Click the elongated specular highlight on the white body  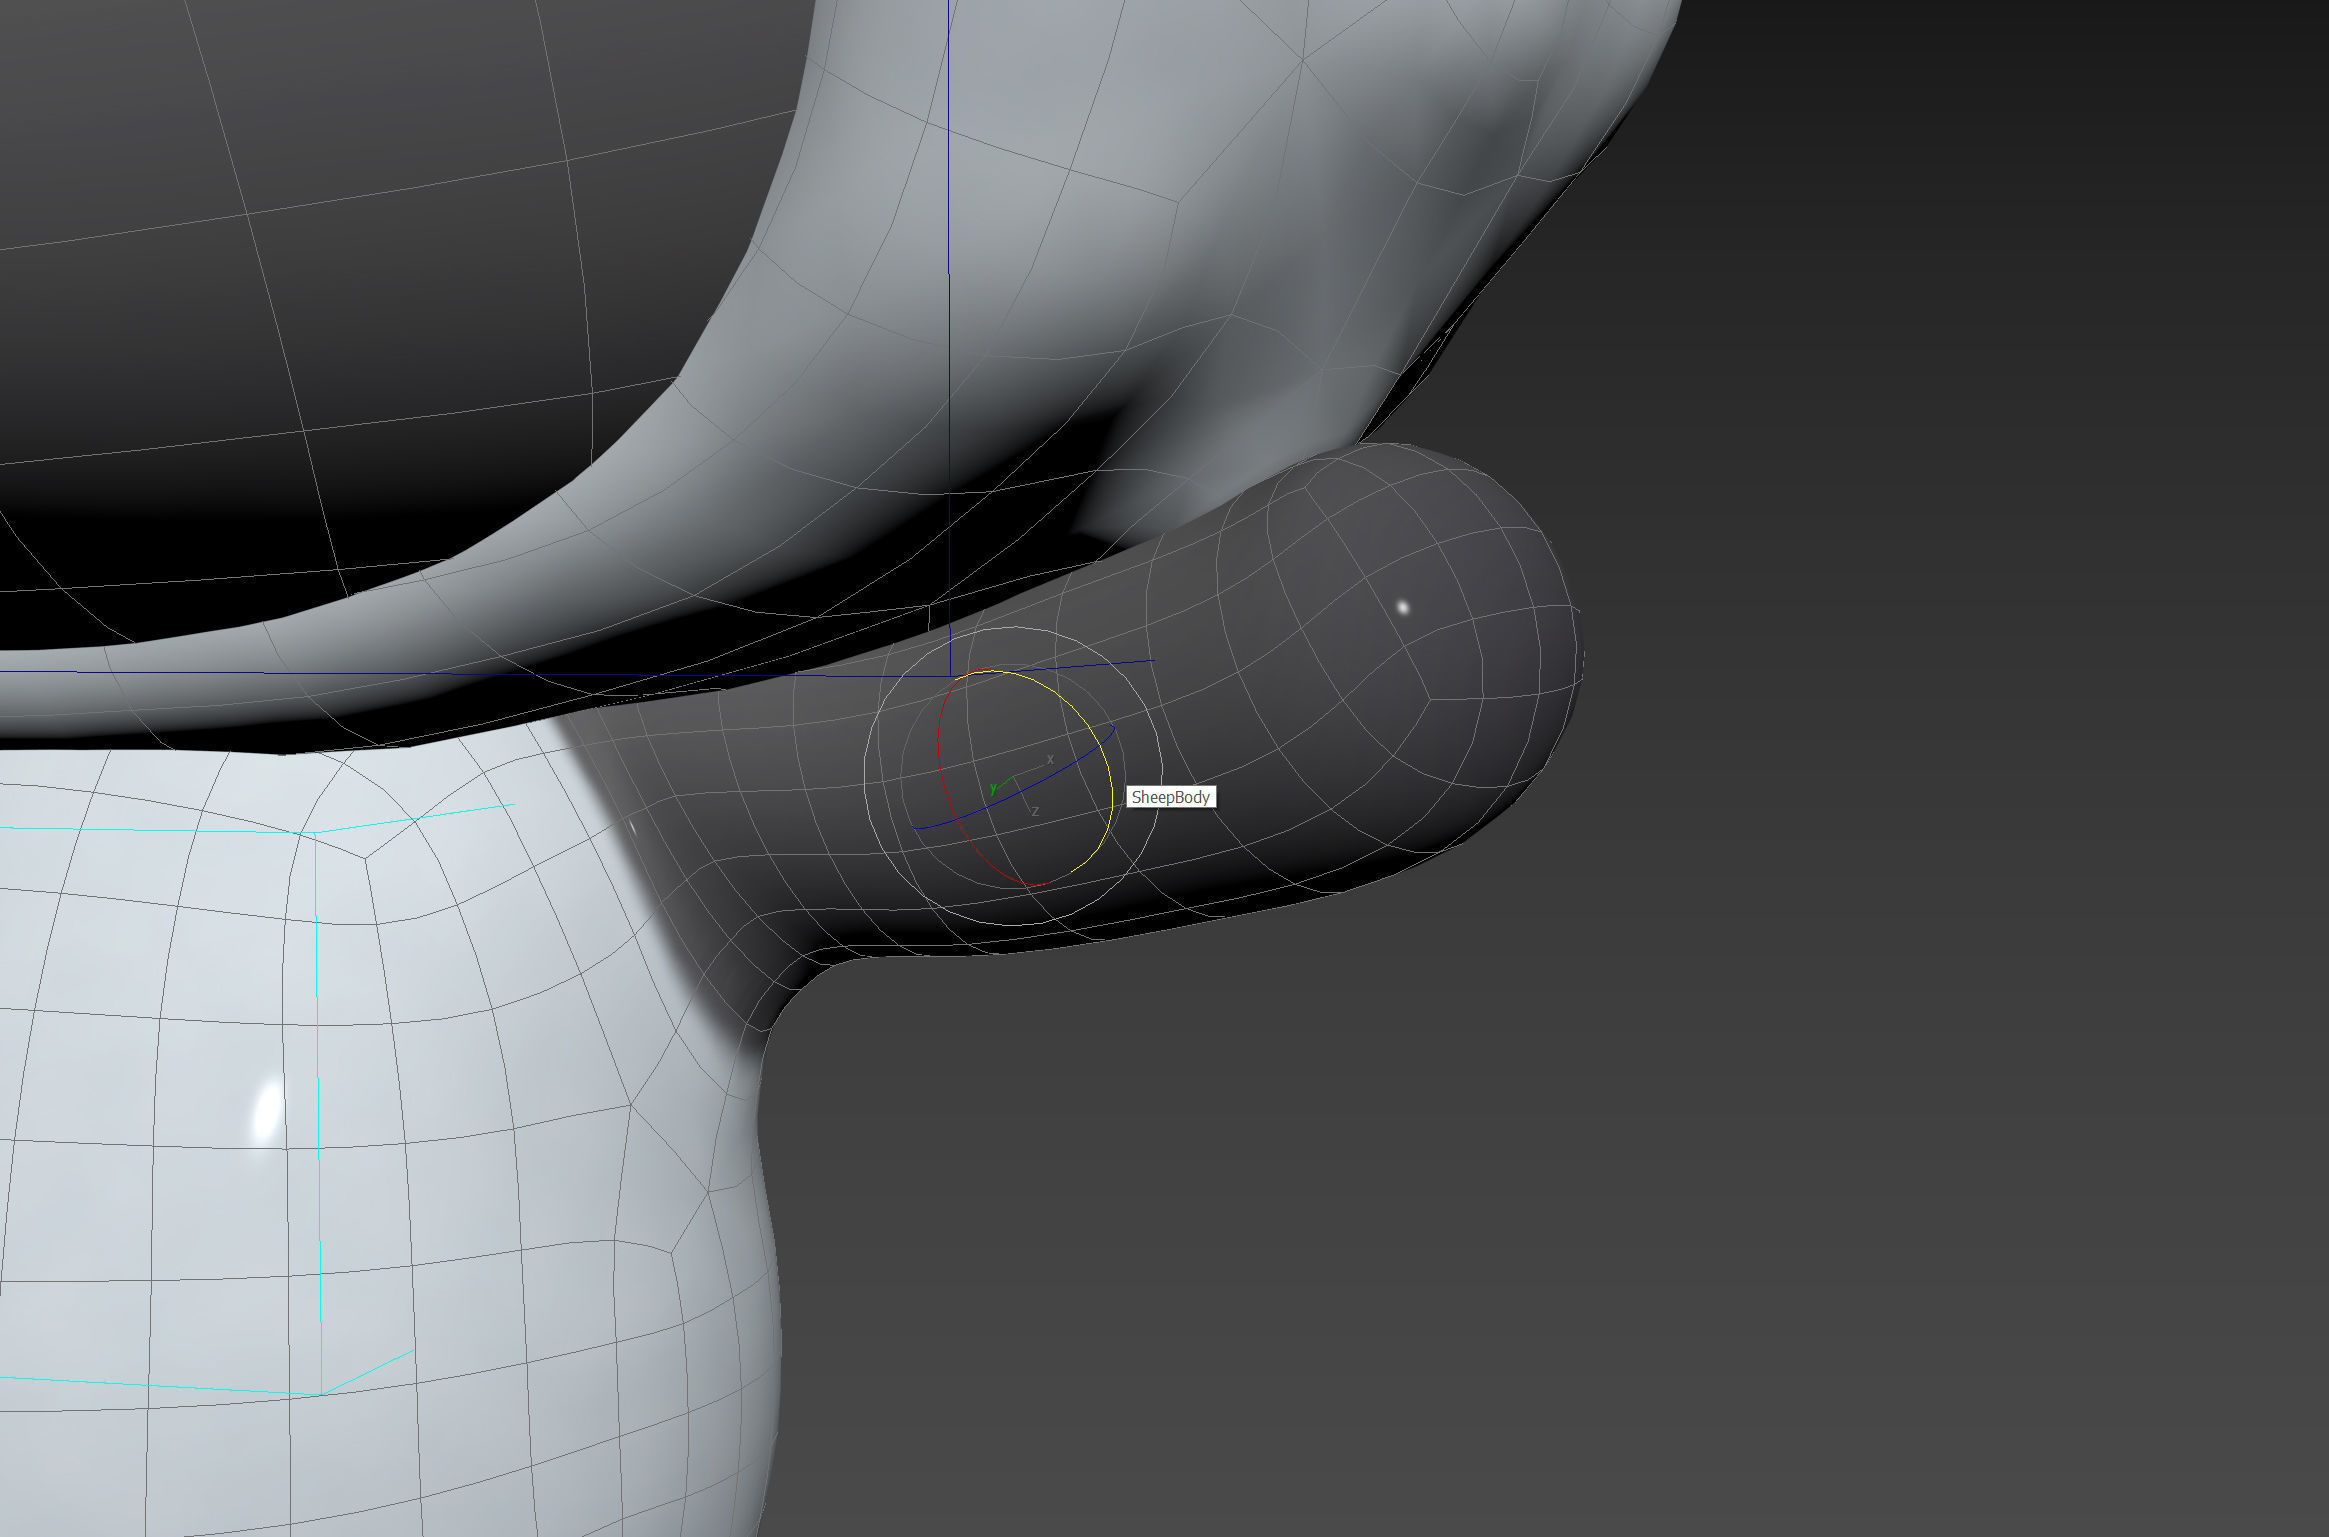click(266, 1111)
